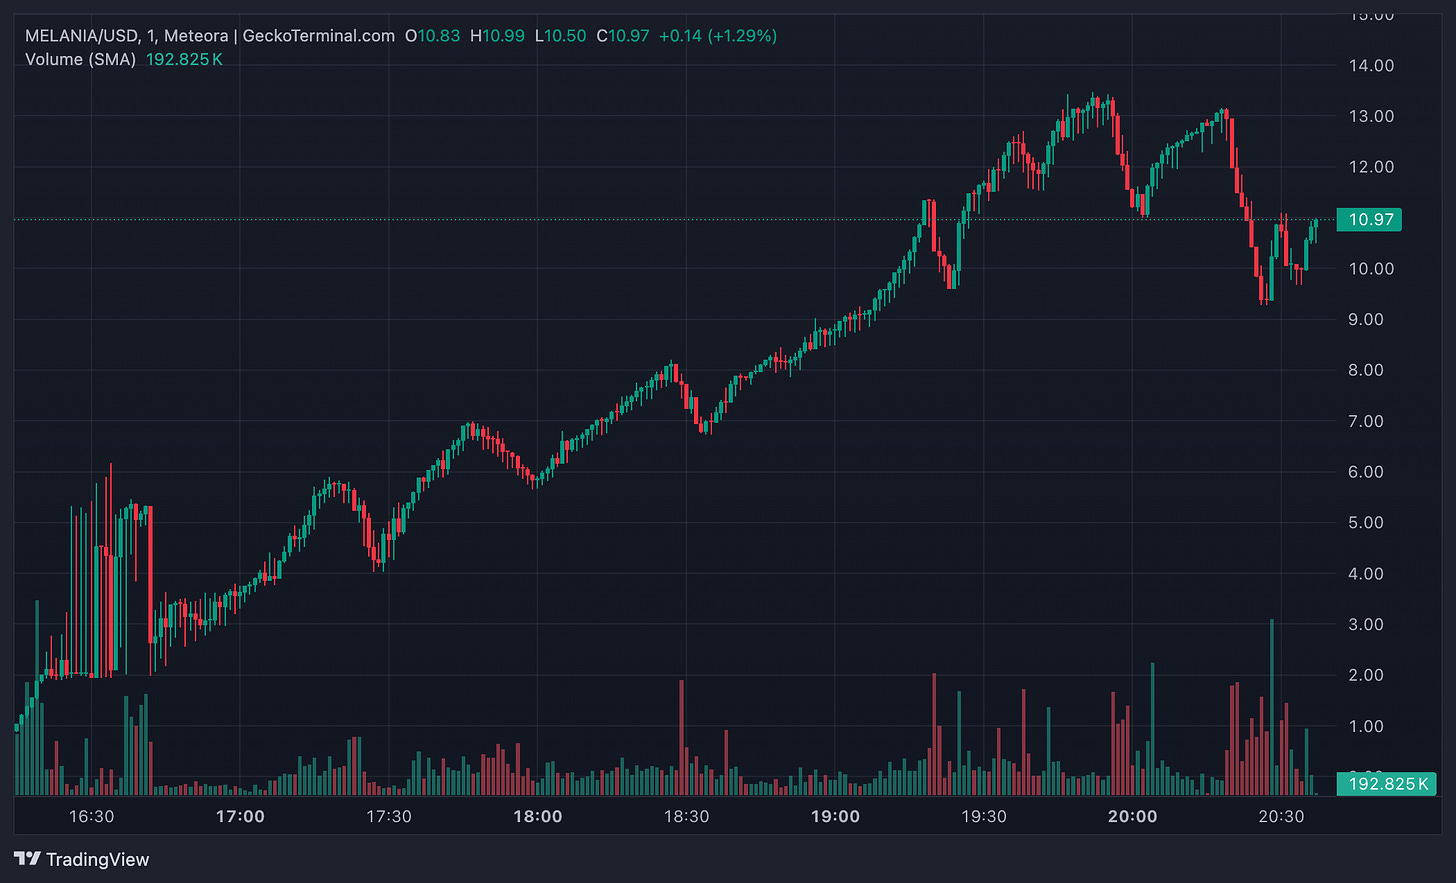Click the 20:00 time axis label

[1133, 816]
